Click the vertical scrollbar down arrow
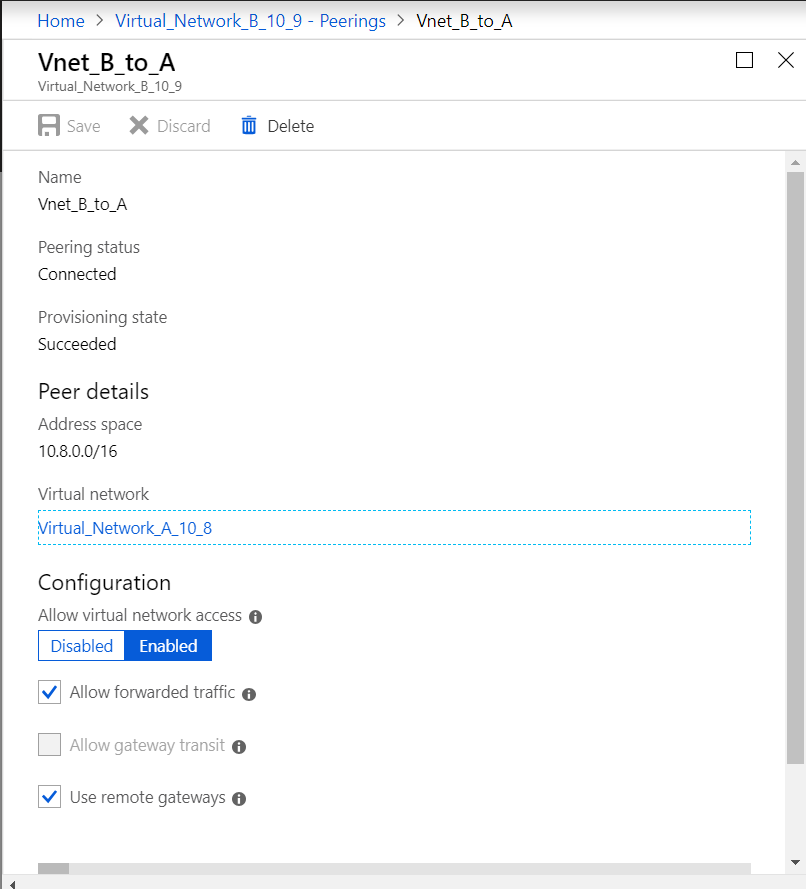This screenshot has height=889, width=806. [796, 861]
